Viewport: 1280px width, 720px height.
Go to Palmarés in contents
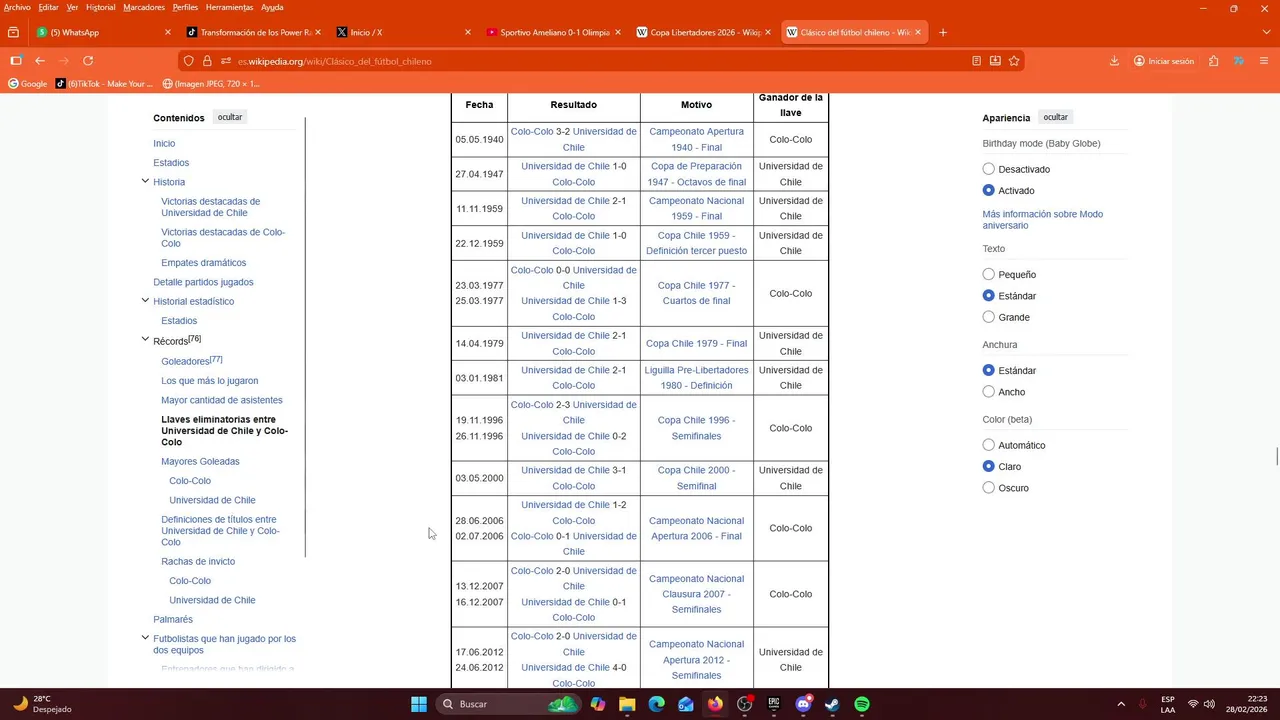[173, 619]
